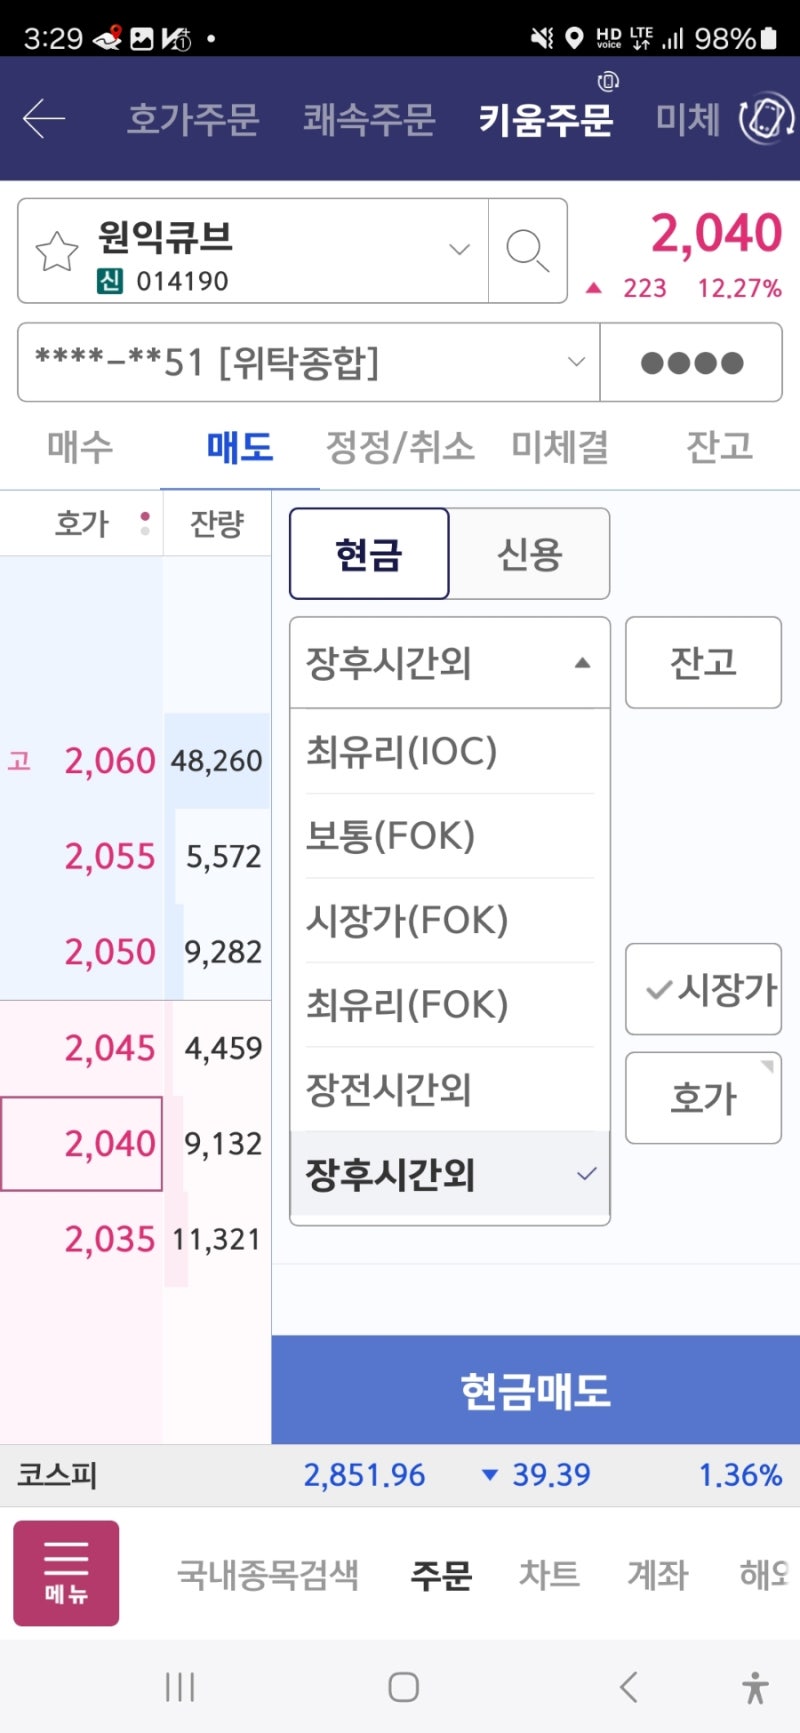Switch to the 매수 buy tab

pos(78,447)
